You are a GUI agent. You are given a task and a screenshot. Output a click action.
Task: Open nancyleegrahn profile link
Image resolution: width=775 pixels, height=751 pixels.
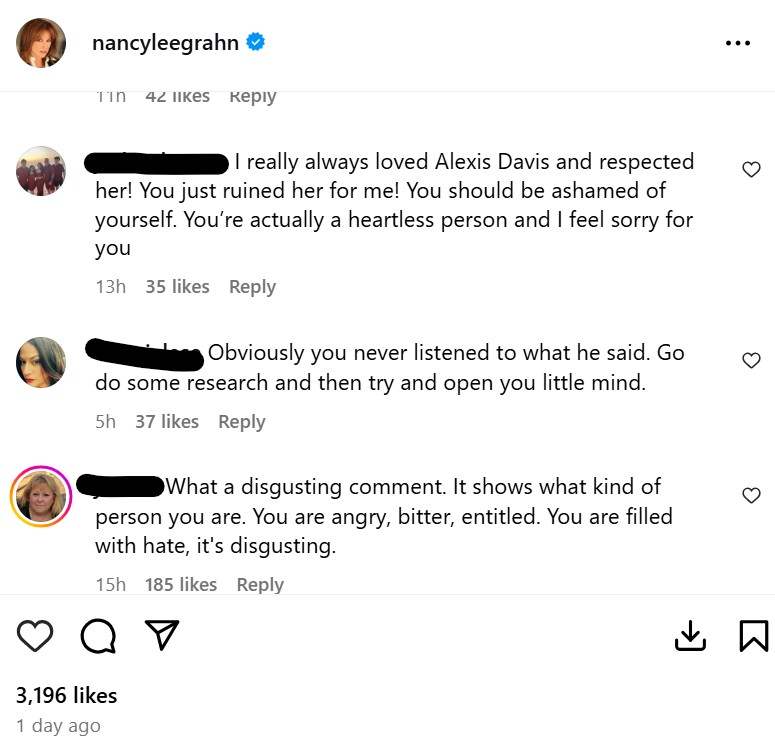165,43
